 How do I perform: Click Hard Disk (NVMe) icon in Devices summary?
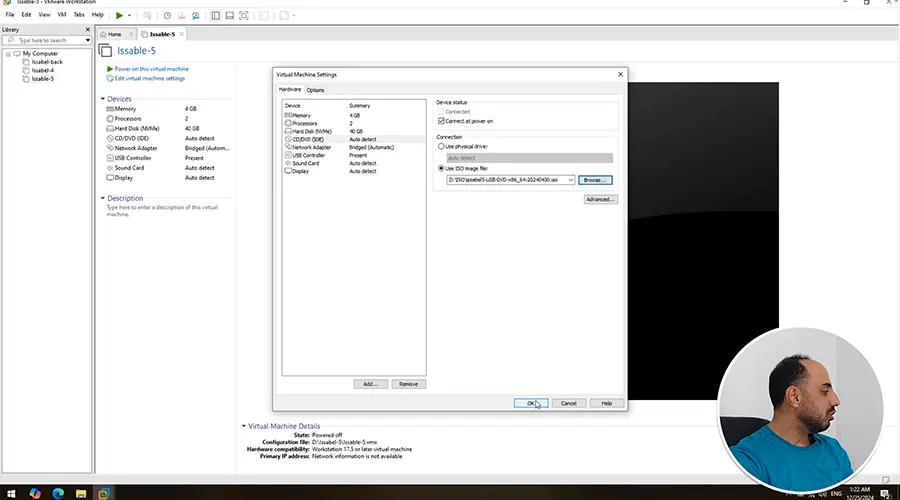pos(110,129)
